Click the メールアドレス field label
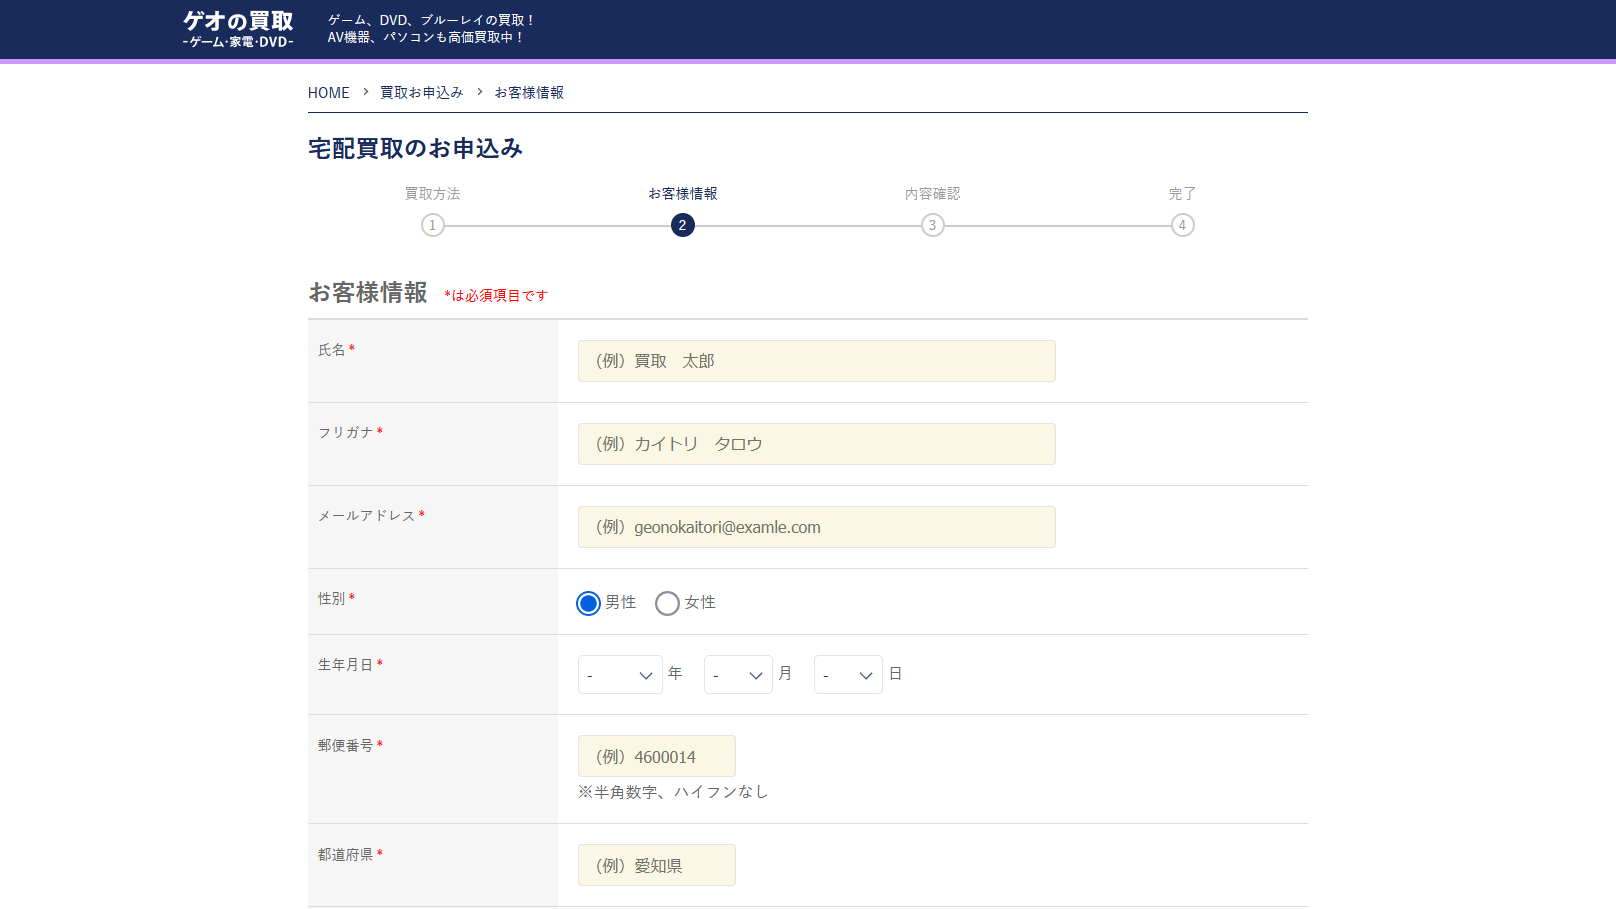Image resolution: width=1616 pixels, height=909 pixels. pos(371,516)
